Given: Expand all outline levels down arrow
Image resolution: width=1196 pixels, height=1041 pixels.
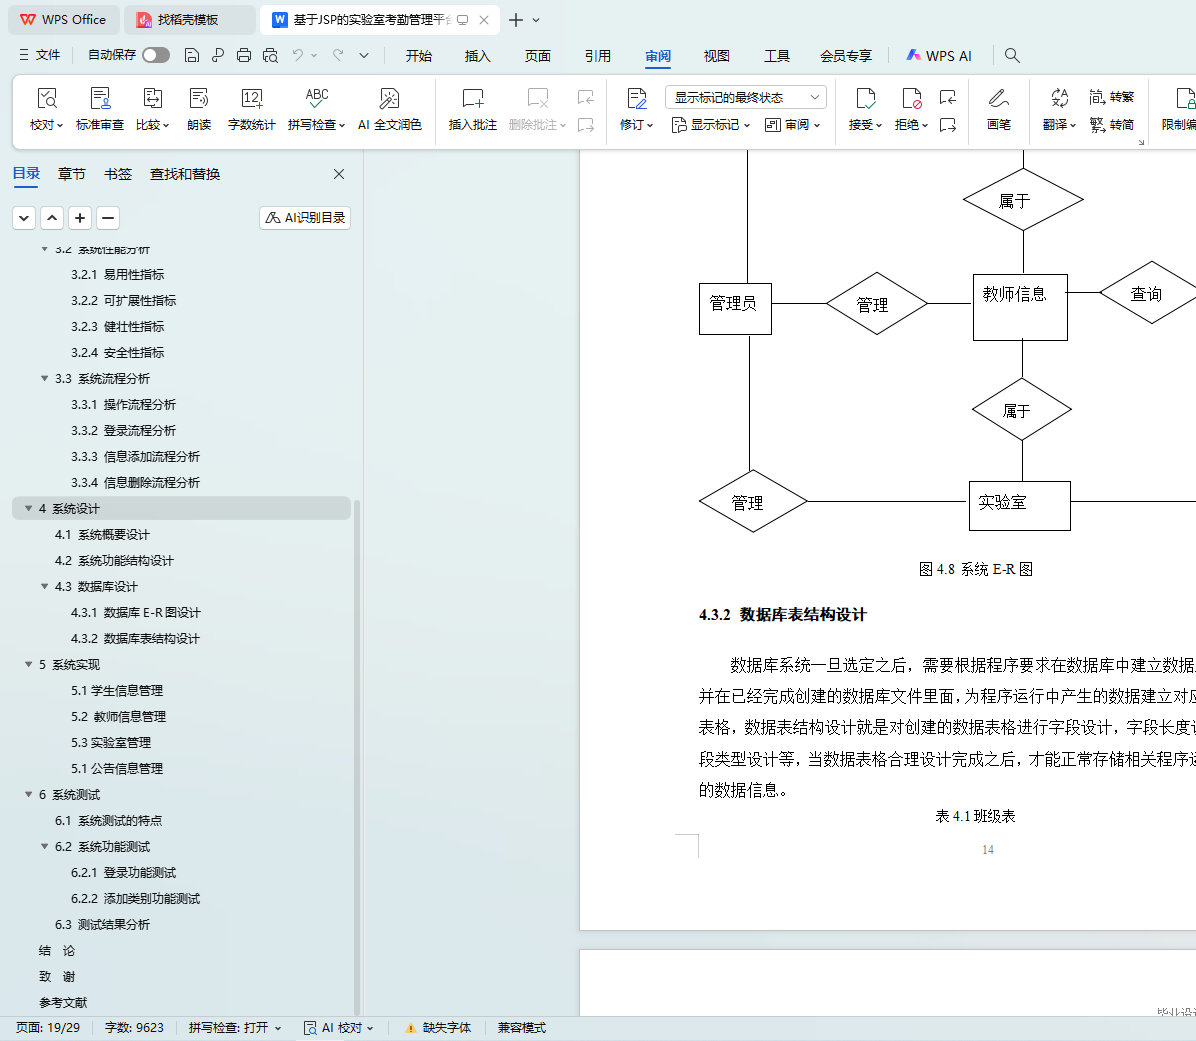Looking at the screenshot, I should [x=24, y=218].
